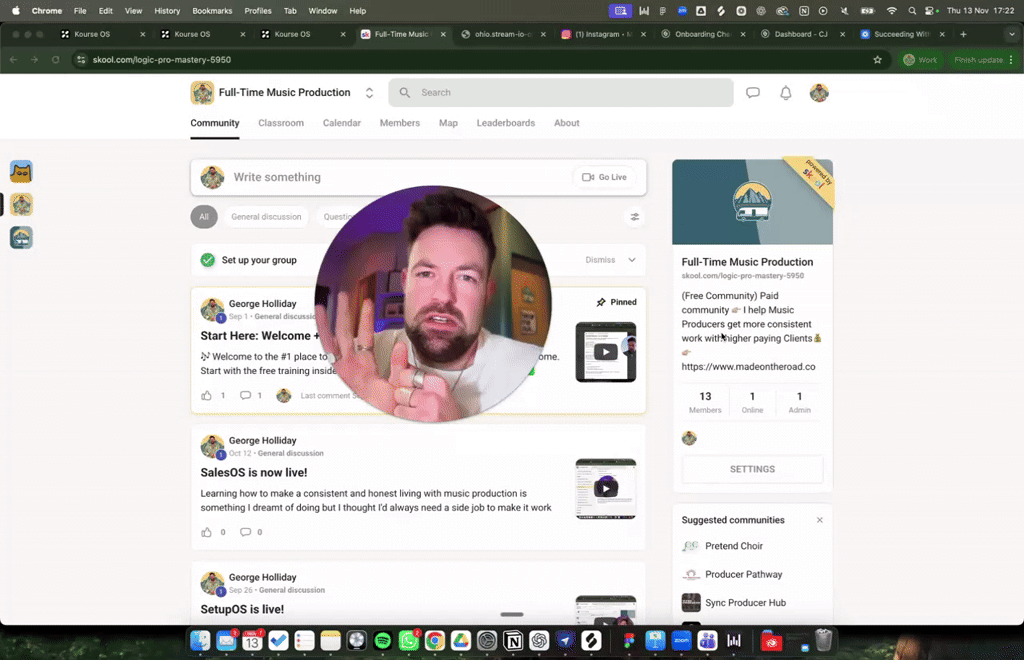The height and width of the screenshot is (660, 1024).
Task: Open WhatsApp from the Dock
Action: pos(409,641)
